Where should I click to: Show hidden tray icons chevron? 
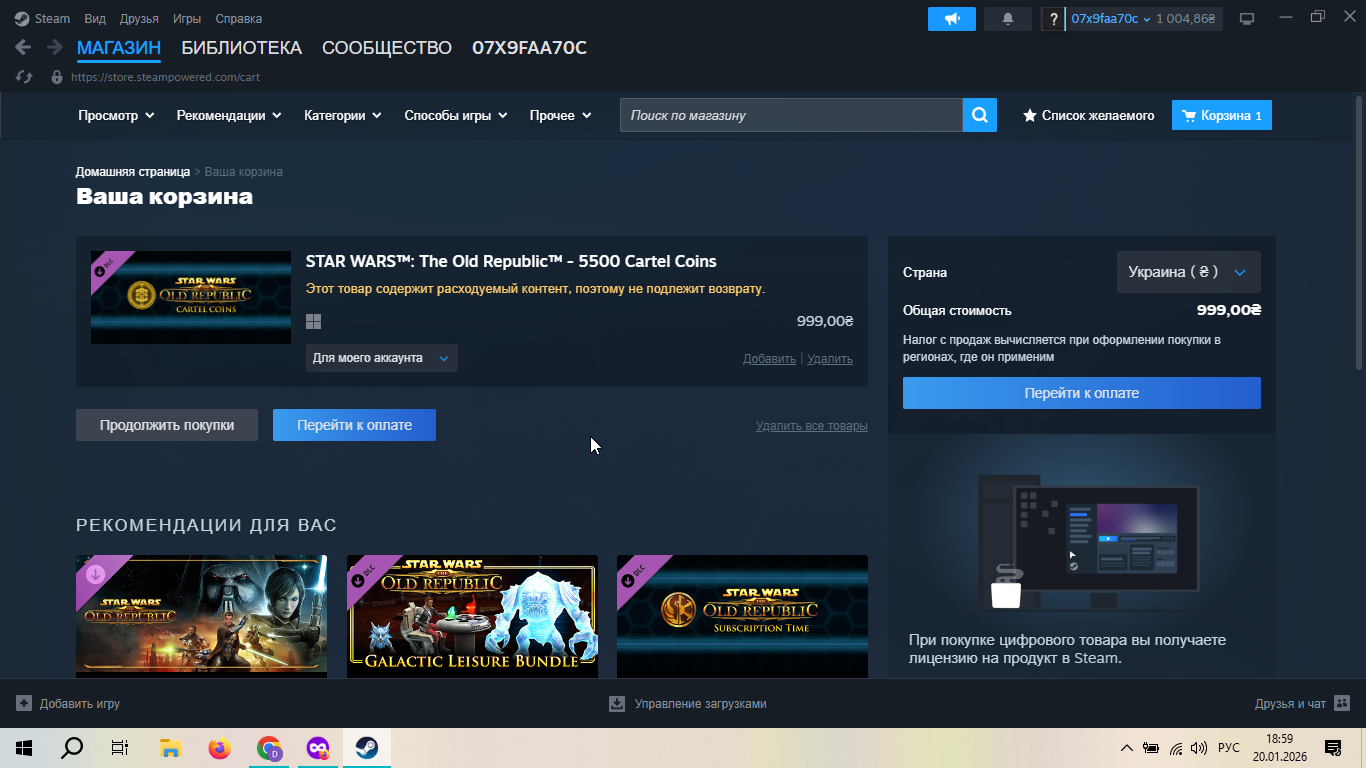click(1127, 748)
